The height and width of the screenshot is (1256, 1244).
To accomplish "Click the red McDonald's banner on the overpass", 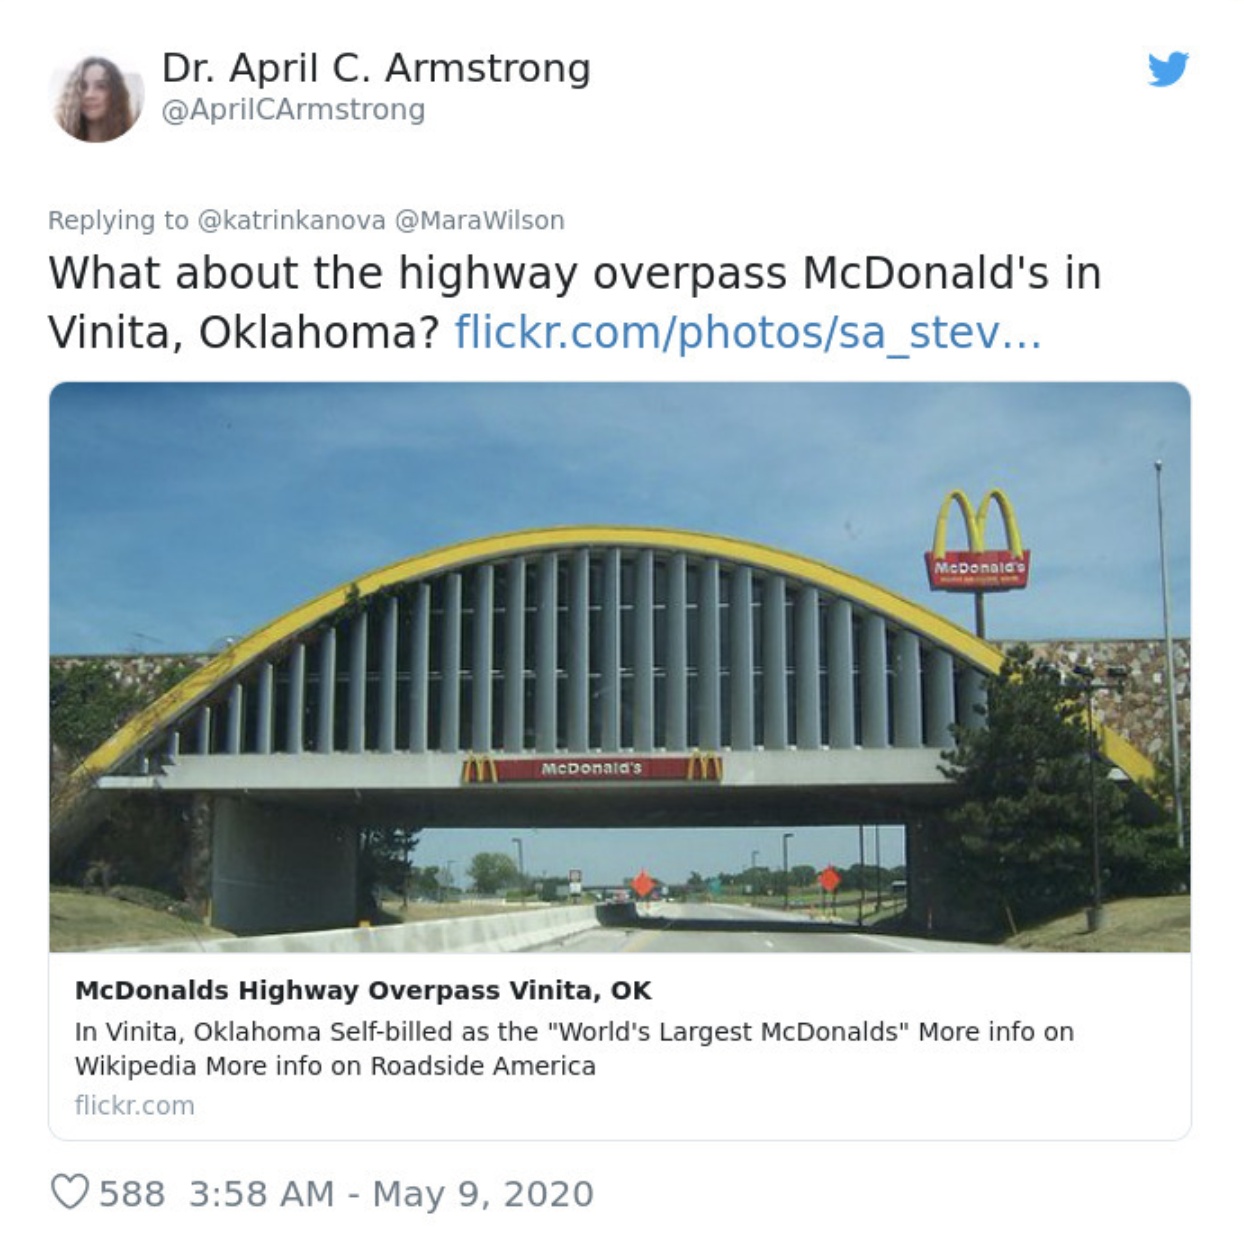I will [x=591, y=768].
